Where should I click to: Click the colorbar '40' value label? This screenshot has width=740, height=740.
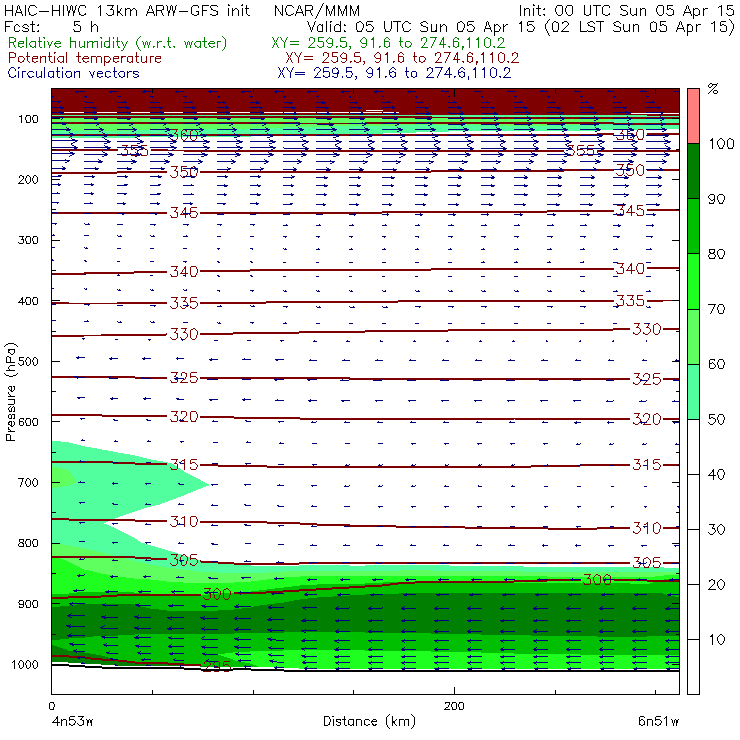(716, 475)
